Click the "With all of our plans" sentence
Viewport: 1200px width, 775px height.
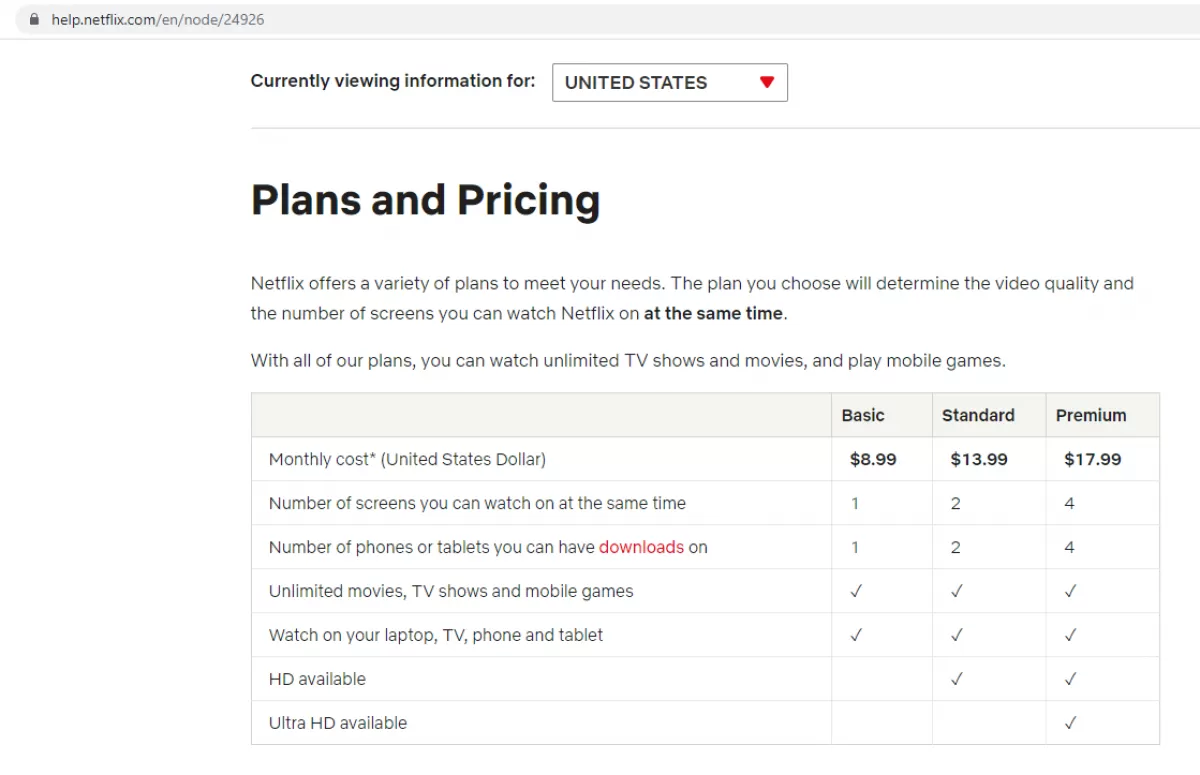[628, 360]
